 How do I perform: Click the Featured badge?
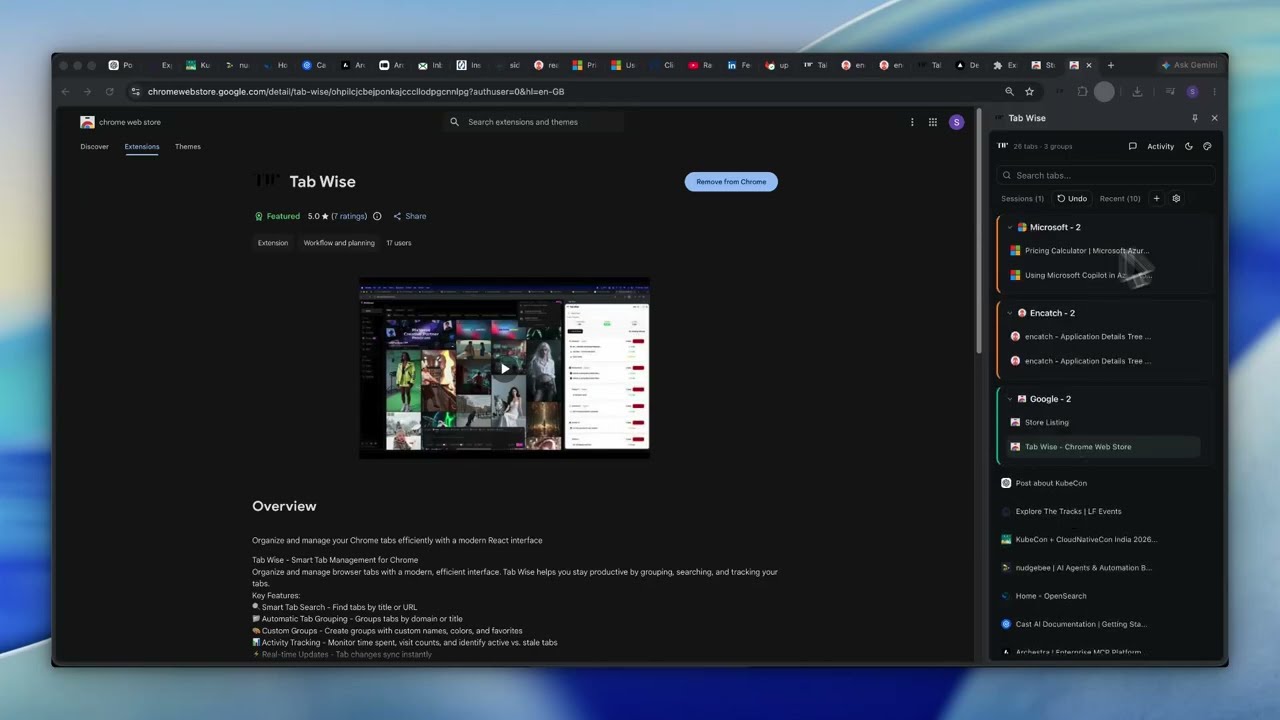(277, 216)
